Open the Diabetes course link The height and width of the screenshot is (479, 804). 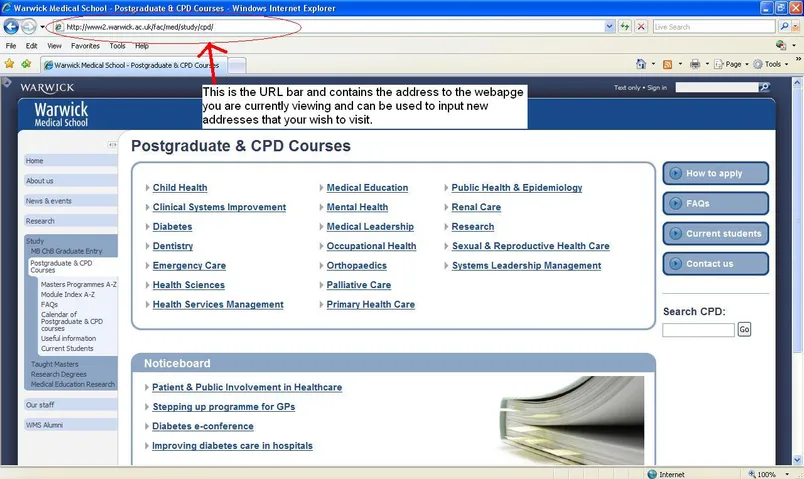coord(172,227)
